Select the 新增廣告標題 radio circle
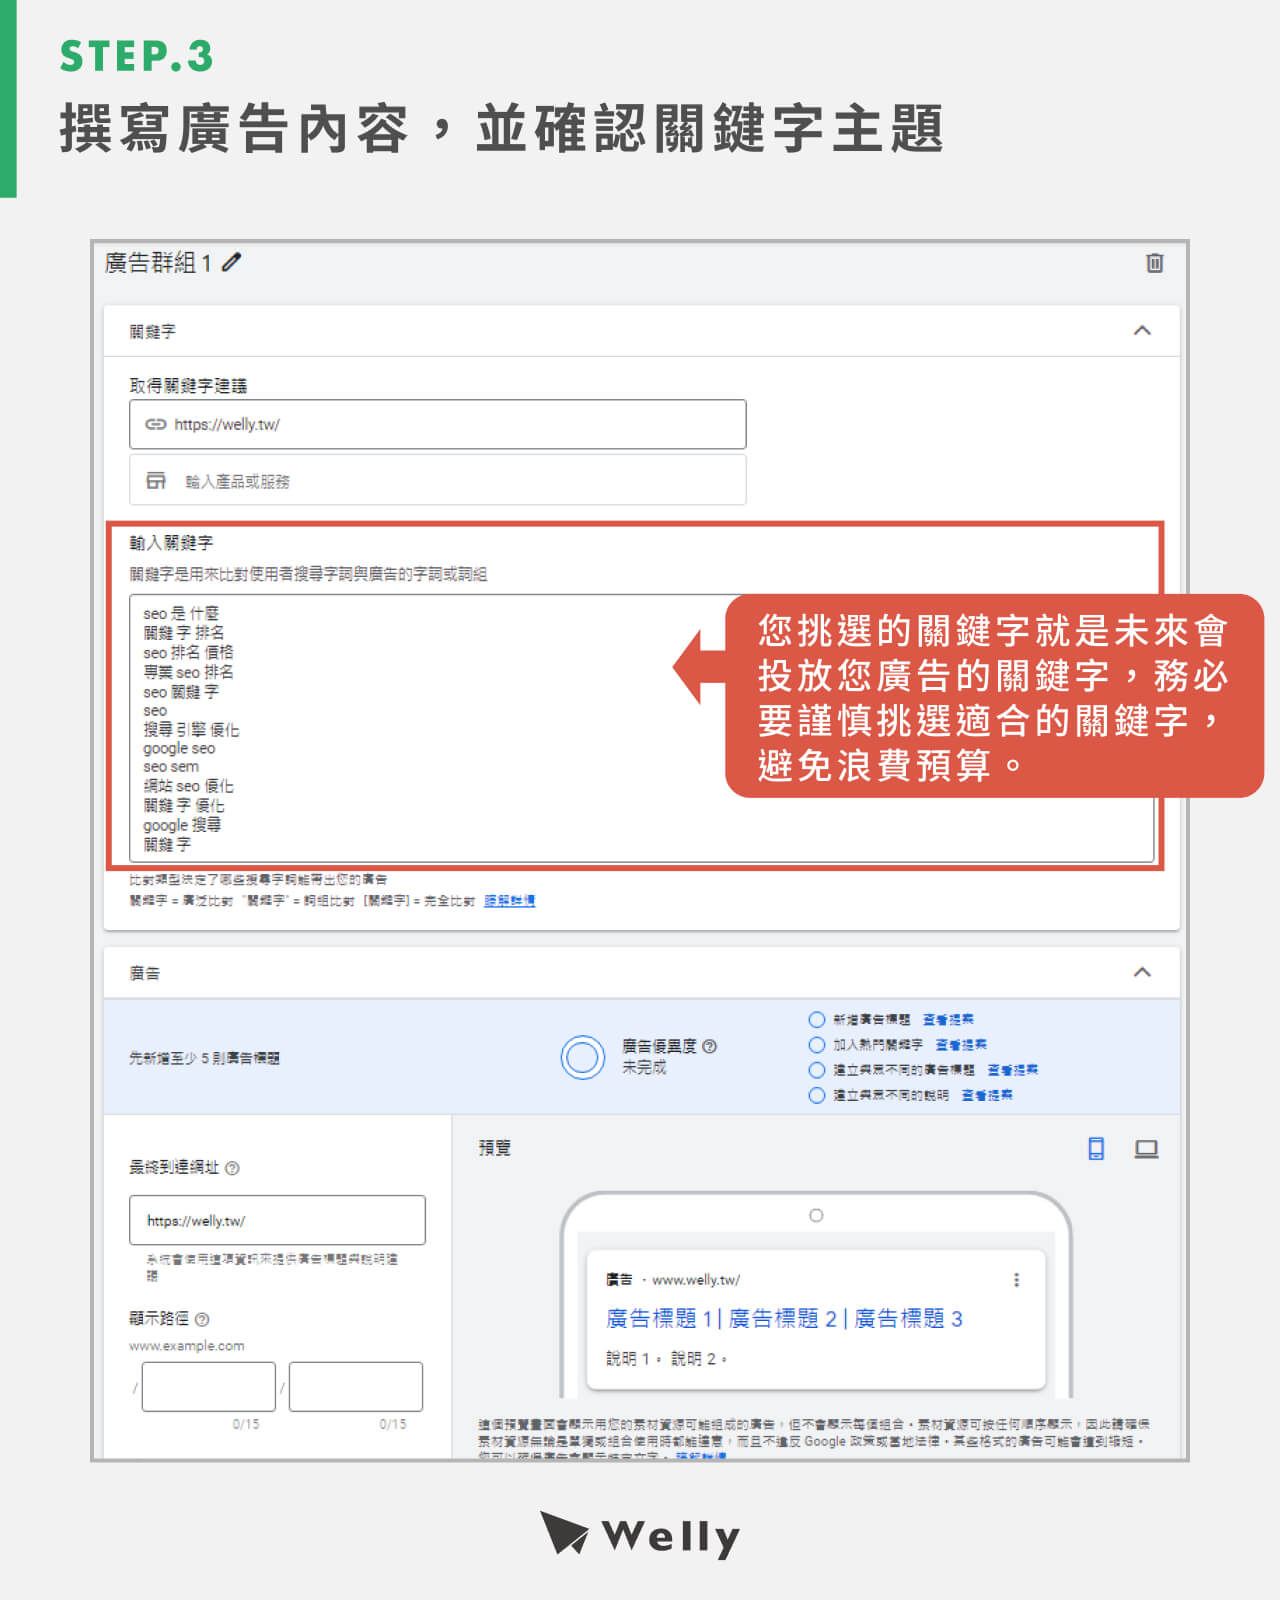This screenshot has height=1600, width=1280. click(x=817, y=1020)
